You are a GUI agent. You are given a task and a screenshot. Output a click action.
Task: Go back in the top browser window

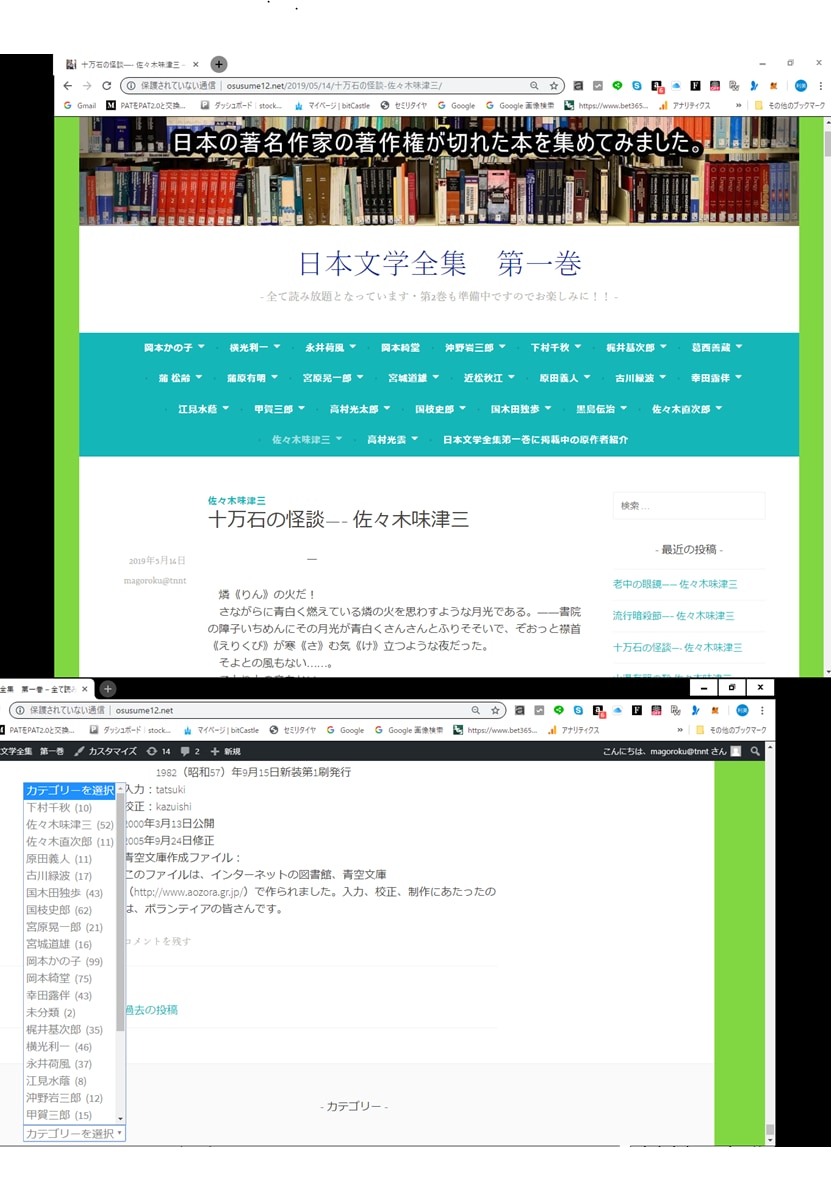coord(68,86)
